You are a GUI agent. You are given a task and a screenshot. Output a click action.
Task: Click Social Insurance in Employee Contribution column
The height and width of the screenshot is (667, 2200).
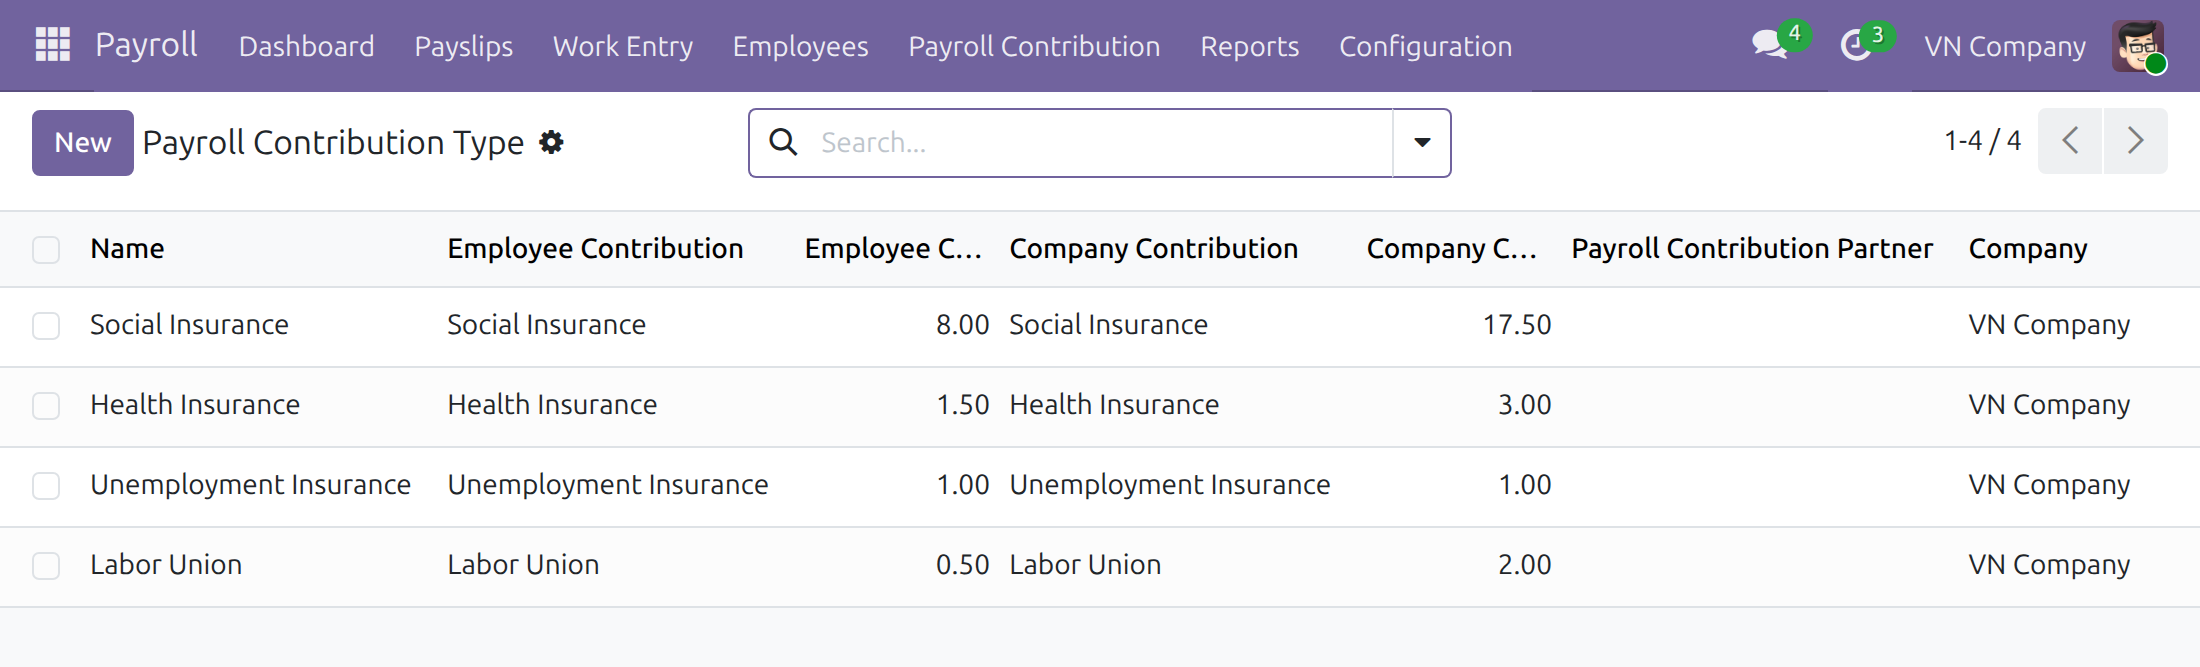click(x=546, y=325)
